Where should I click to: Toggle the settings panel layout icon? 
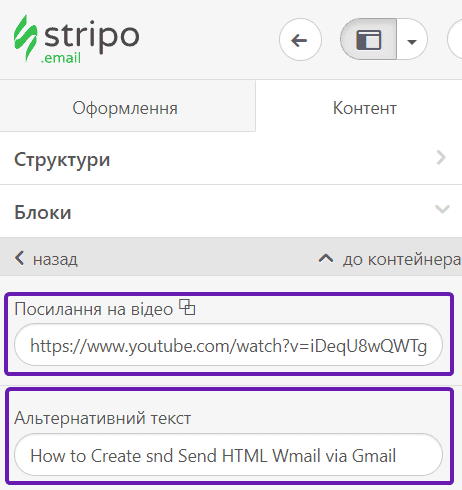tap(368, 40)
